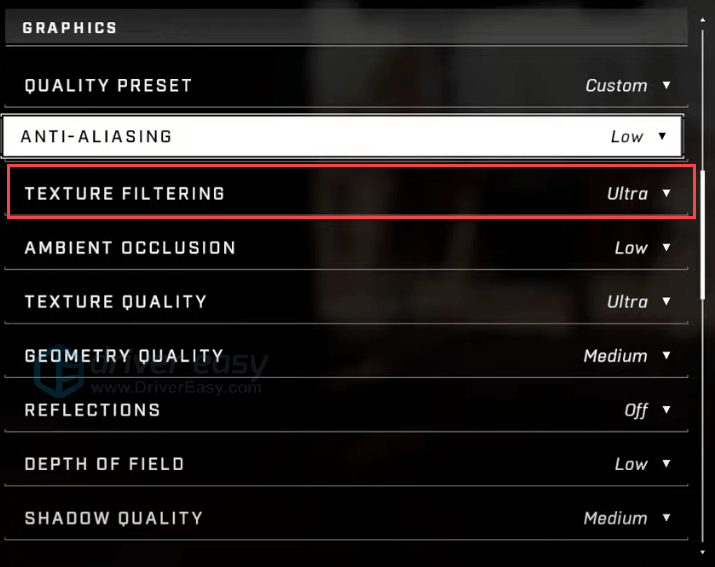Image resolution: width=715 pixels, height=567 pixels.
Task: Click the Depth of Field arrow icon
Action: click(666, 463)
